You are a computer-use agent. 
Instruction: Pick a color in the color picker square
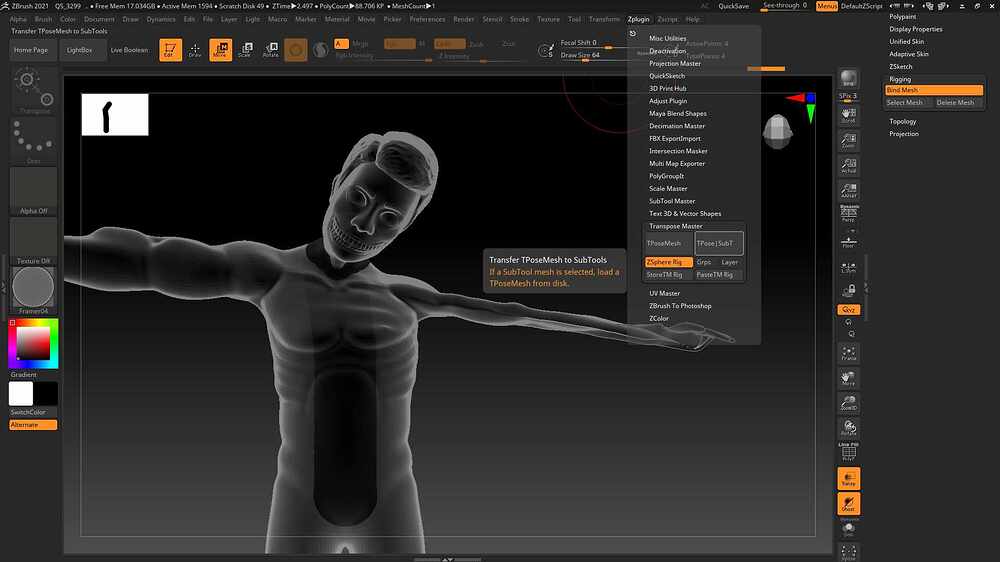coord(33,343)
